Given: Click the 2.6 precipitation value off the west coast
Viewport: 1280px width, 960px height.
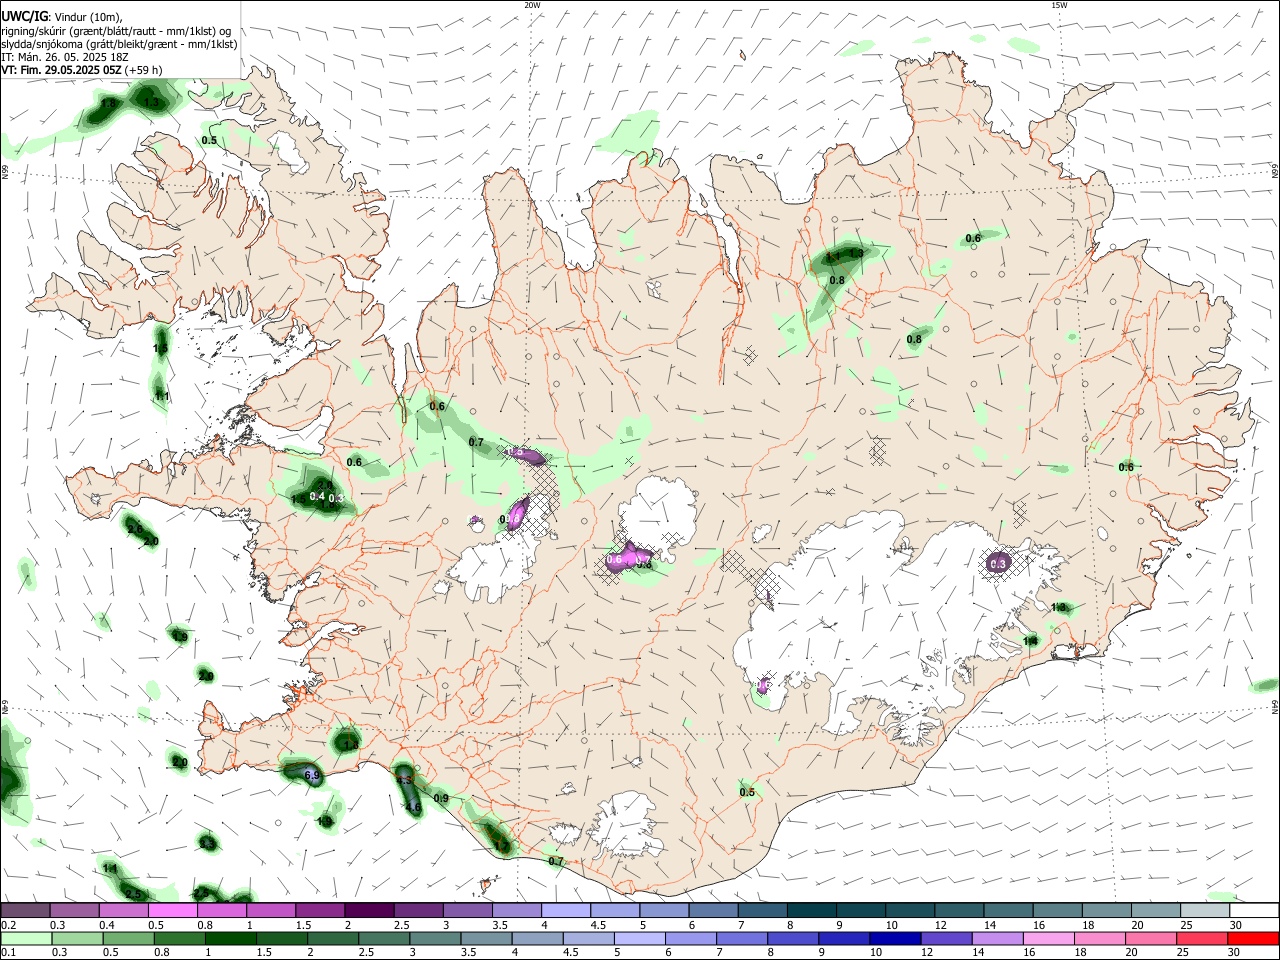Looking at the screenshot, I should pos(135,529).
